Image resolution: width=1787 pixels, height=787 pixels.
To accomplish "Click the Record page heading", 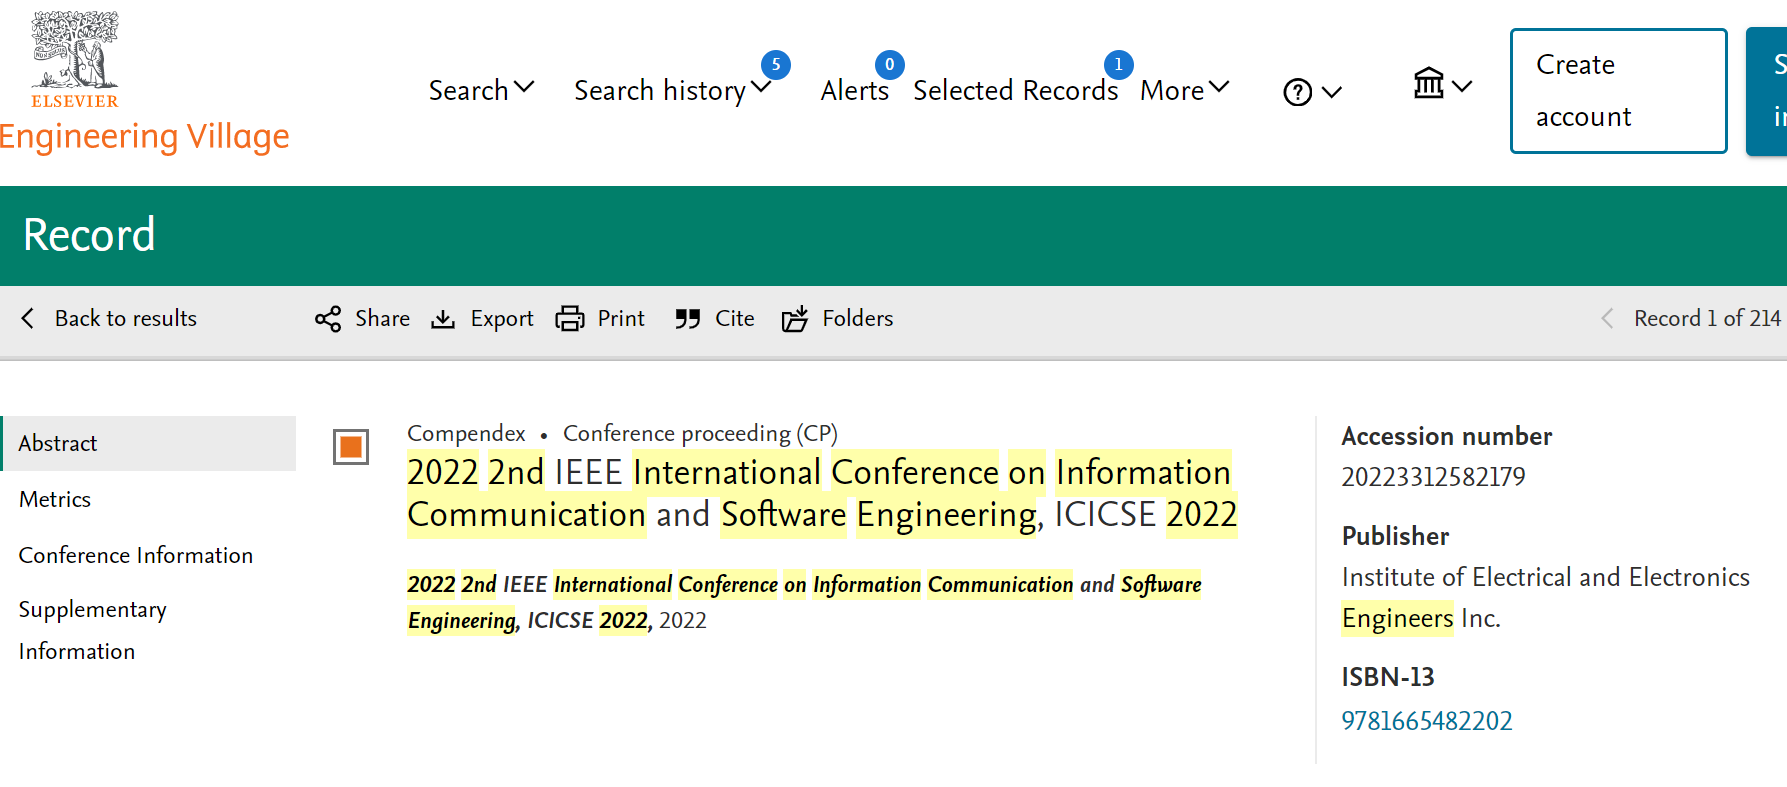I will [89, 235].
